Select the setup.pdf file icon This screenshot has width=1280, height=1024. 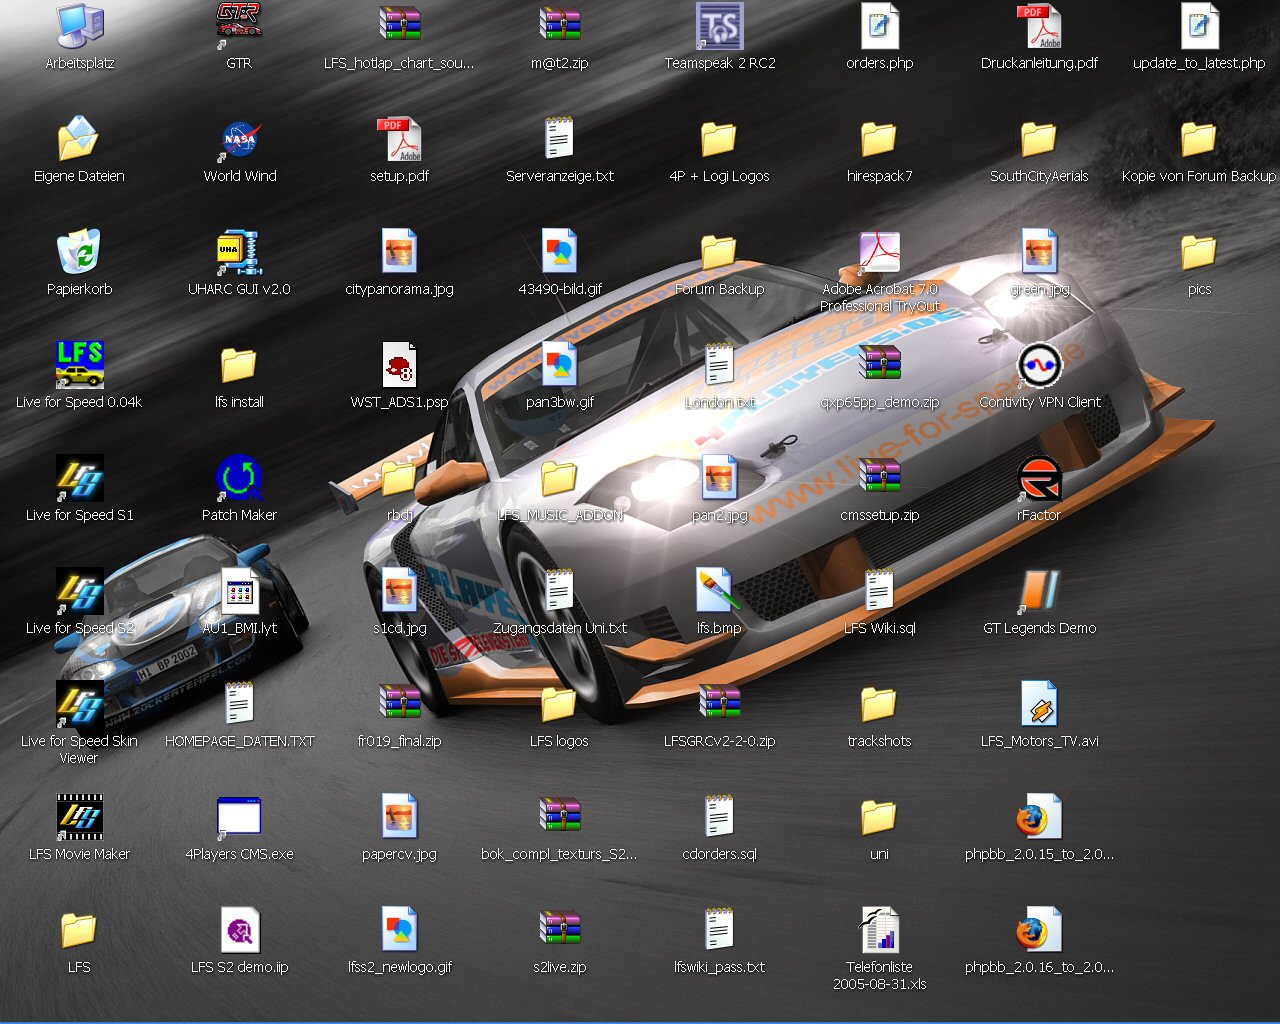click(x=399, y=140)
